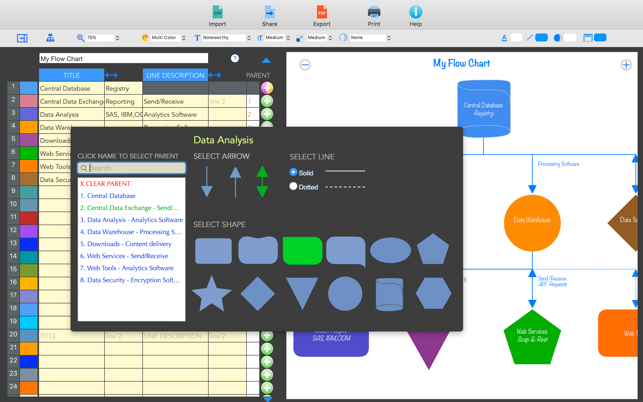Viewport: 643px width, 402px height.
Task: Click the green plus button on row 3
Action: point(267,114)
